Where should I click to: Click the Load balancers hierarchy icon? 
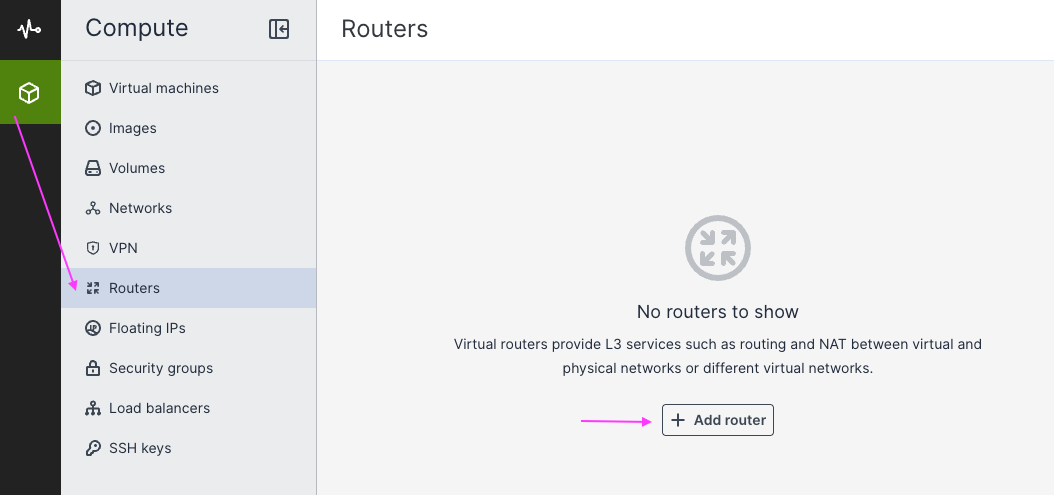93,408
